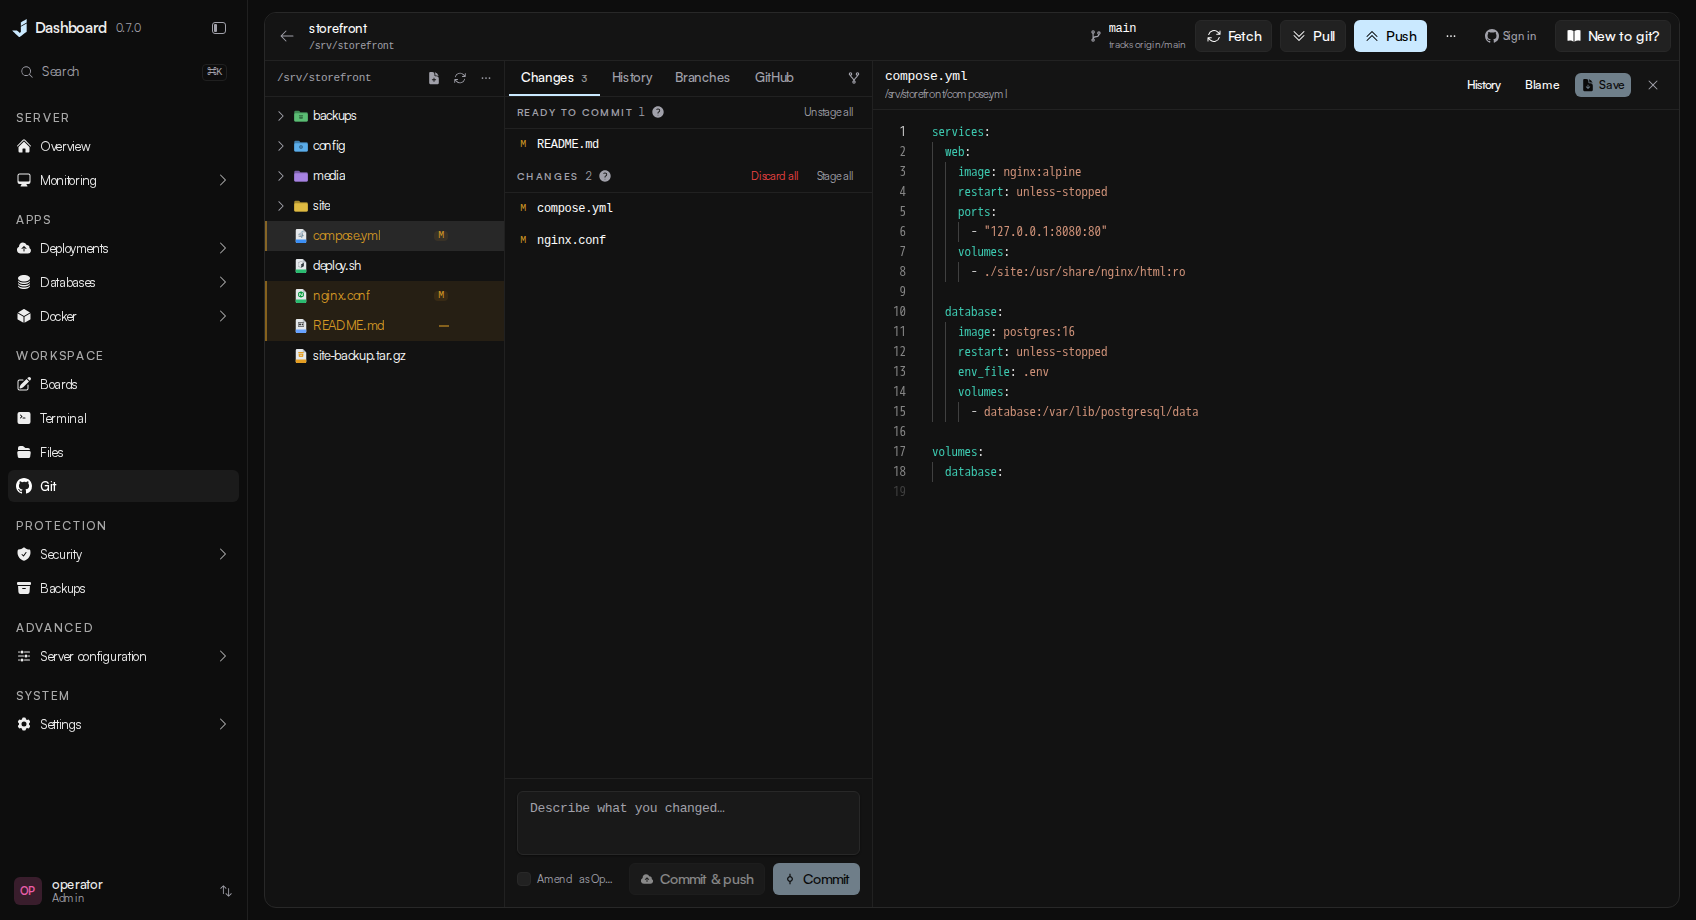1696x920 pixels.
Task: Expand the Server configuration submenu
Action: 223,656
